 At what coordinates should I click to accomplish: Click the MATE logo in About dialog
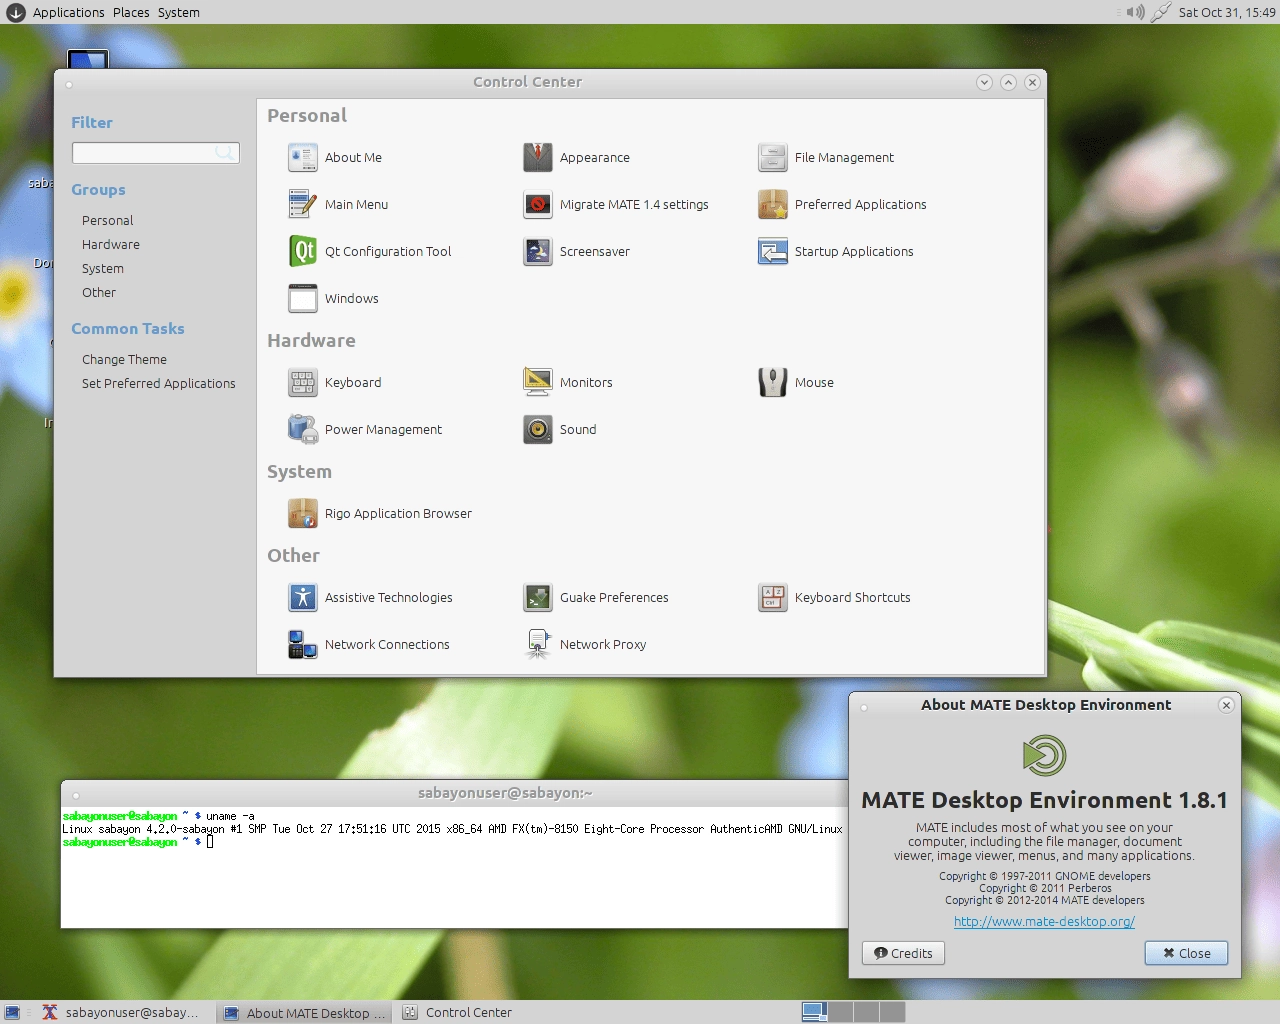click(x=1044, y=755)
